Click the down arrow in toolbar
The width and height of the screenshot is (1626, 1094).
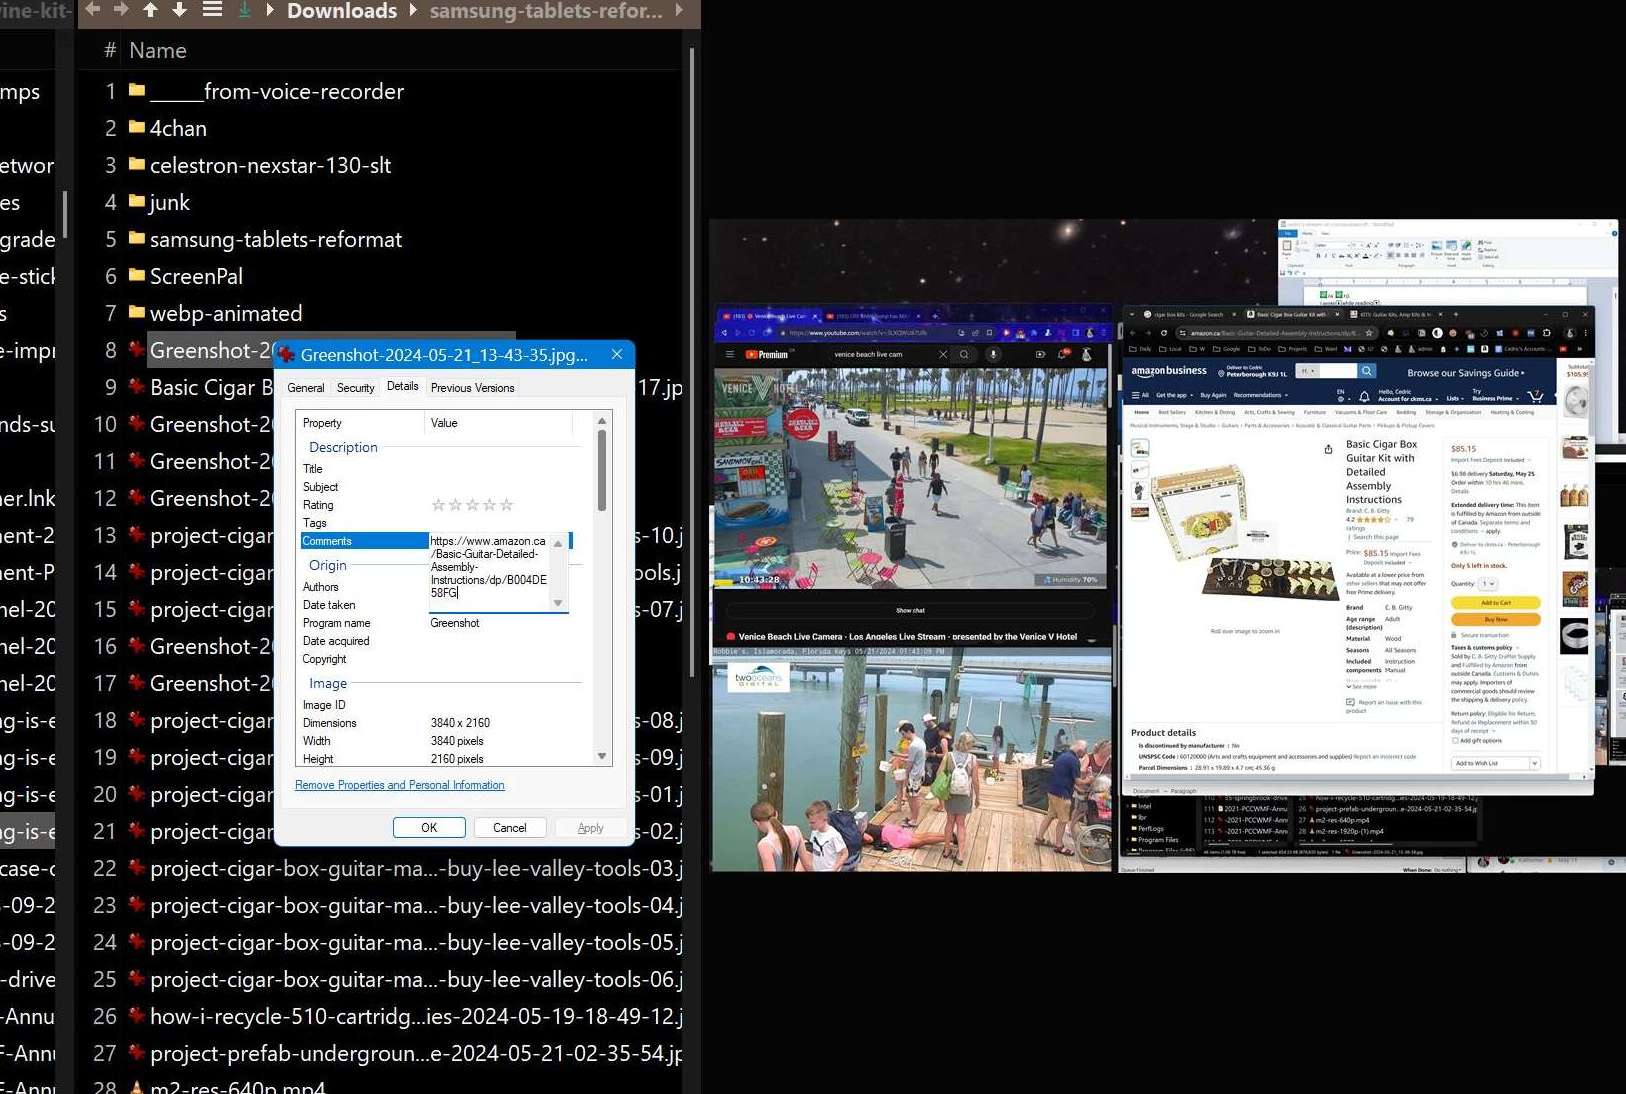180,10
